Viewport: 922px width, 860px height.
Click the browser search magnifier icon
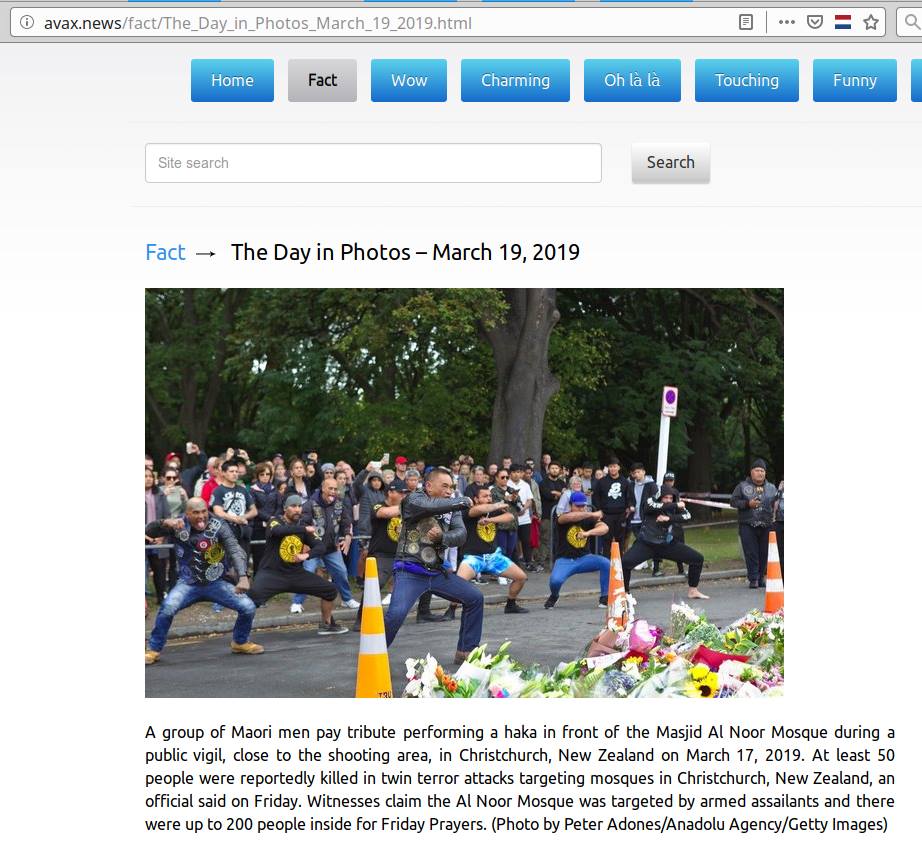[912, 23]
